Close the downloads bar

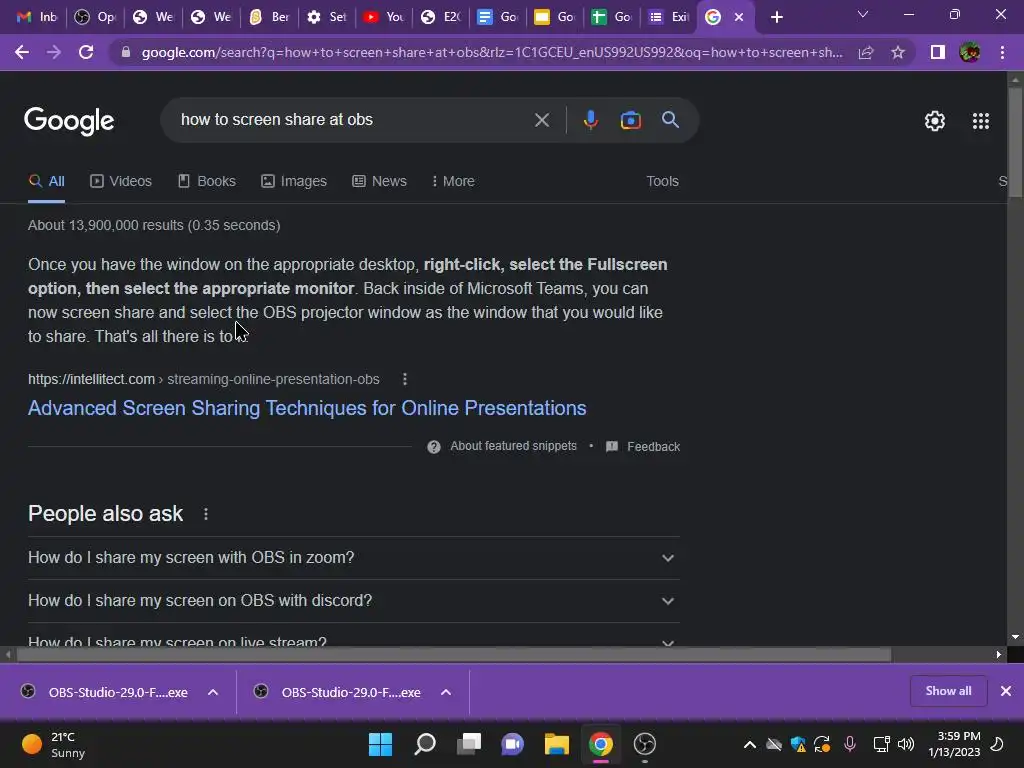point(1006,691)
